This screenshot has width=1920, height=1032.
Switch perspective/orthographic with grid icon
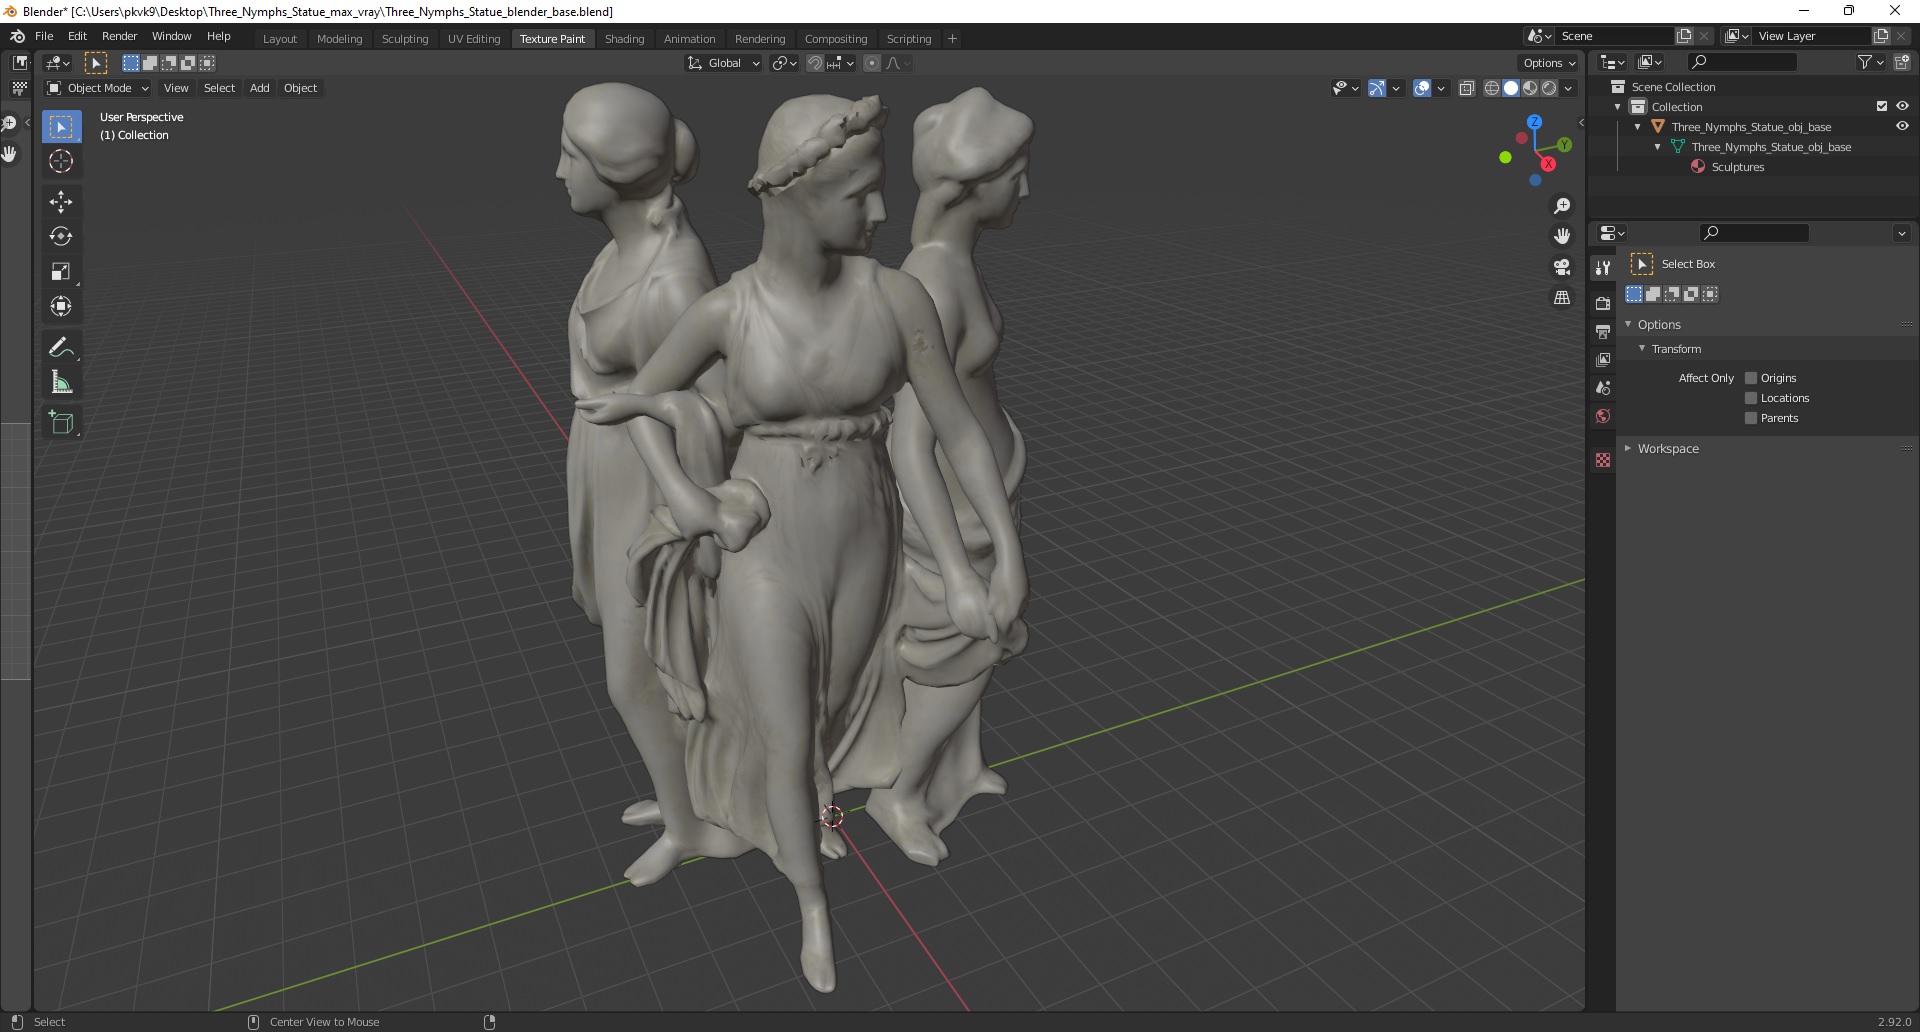[x=1561, y=298]
